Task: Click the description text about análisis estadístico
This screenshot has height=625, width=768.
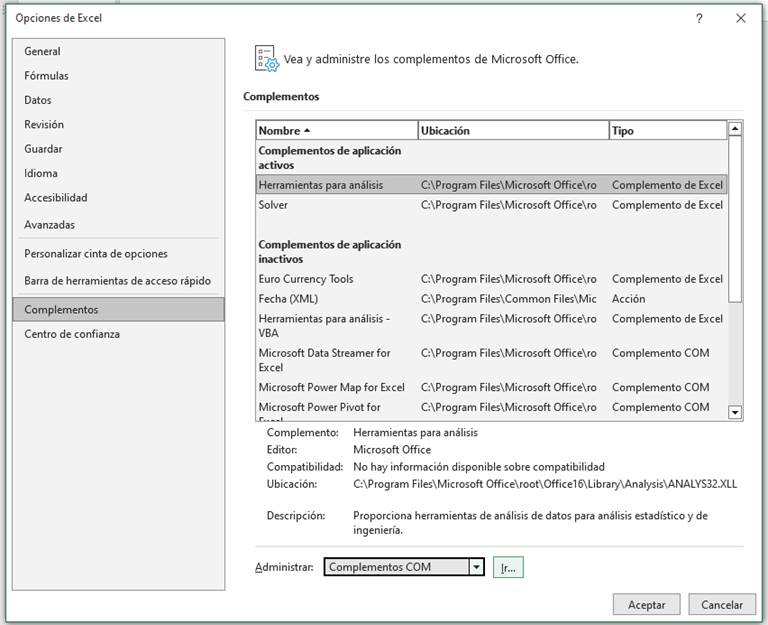Action: [530, 523]
